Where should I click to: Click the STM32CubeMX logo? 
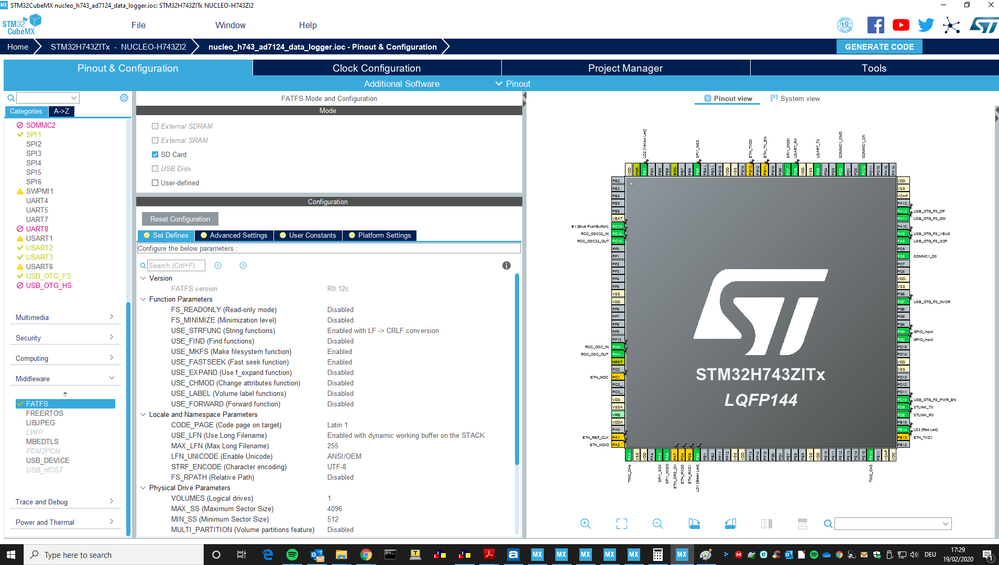[x=21, y=25]
